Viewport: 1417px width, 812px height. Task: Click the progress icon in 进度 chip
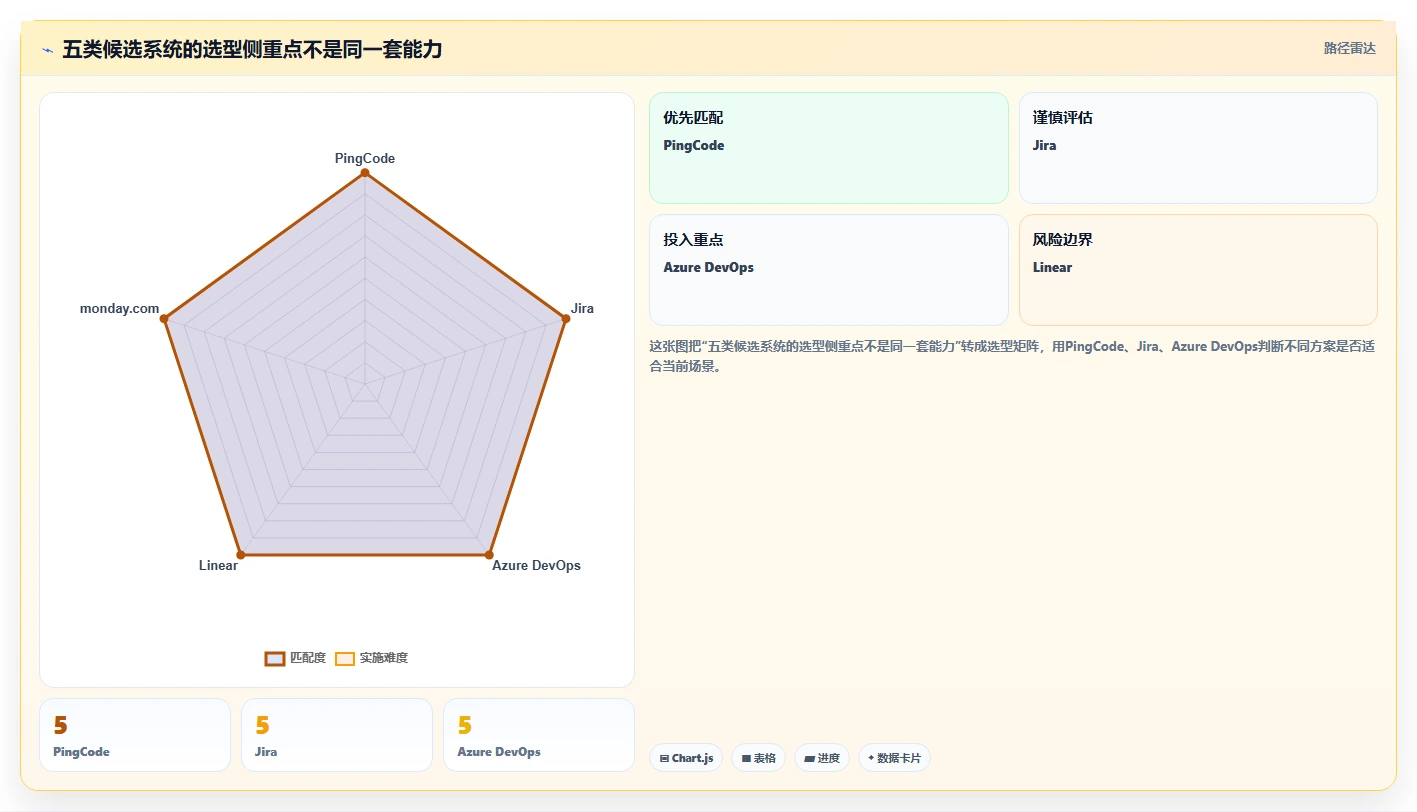pyautogui.click(x=809, y=758)
